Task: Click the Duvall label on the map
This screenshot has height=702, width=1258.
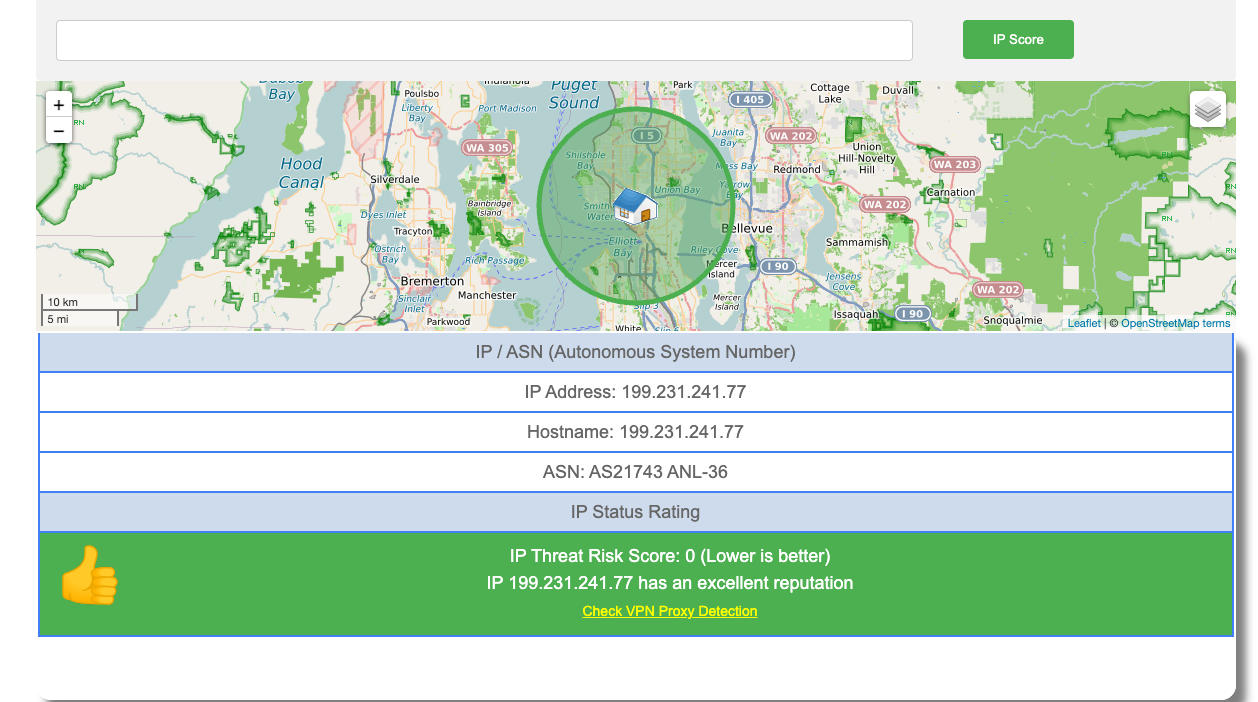Action: point(898,90)
